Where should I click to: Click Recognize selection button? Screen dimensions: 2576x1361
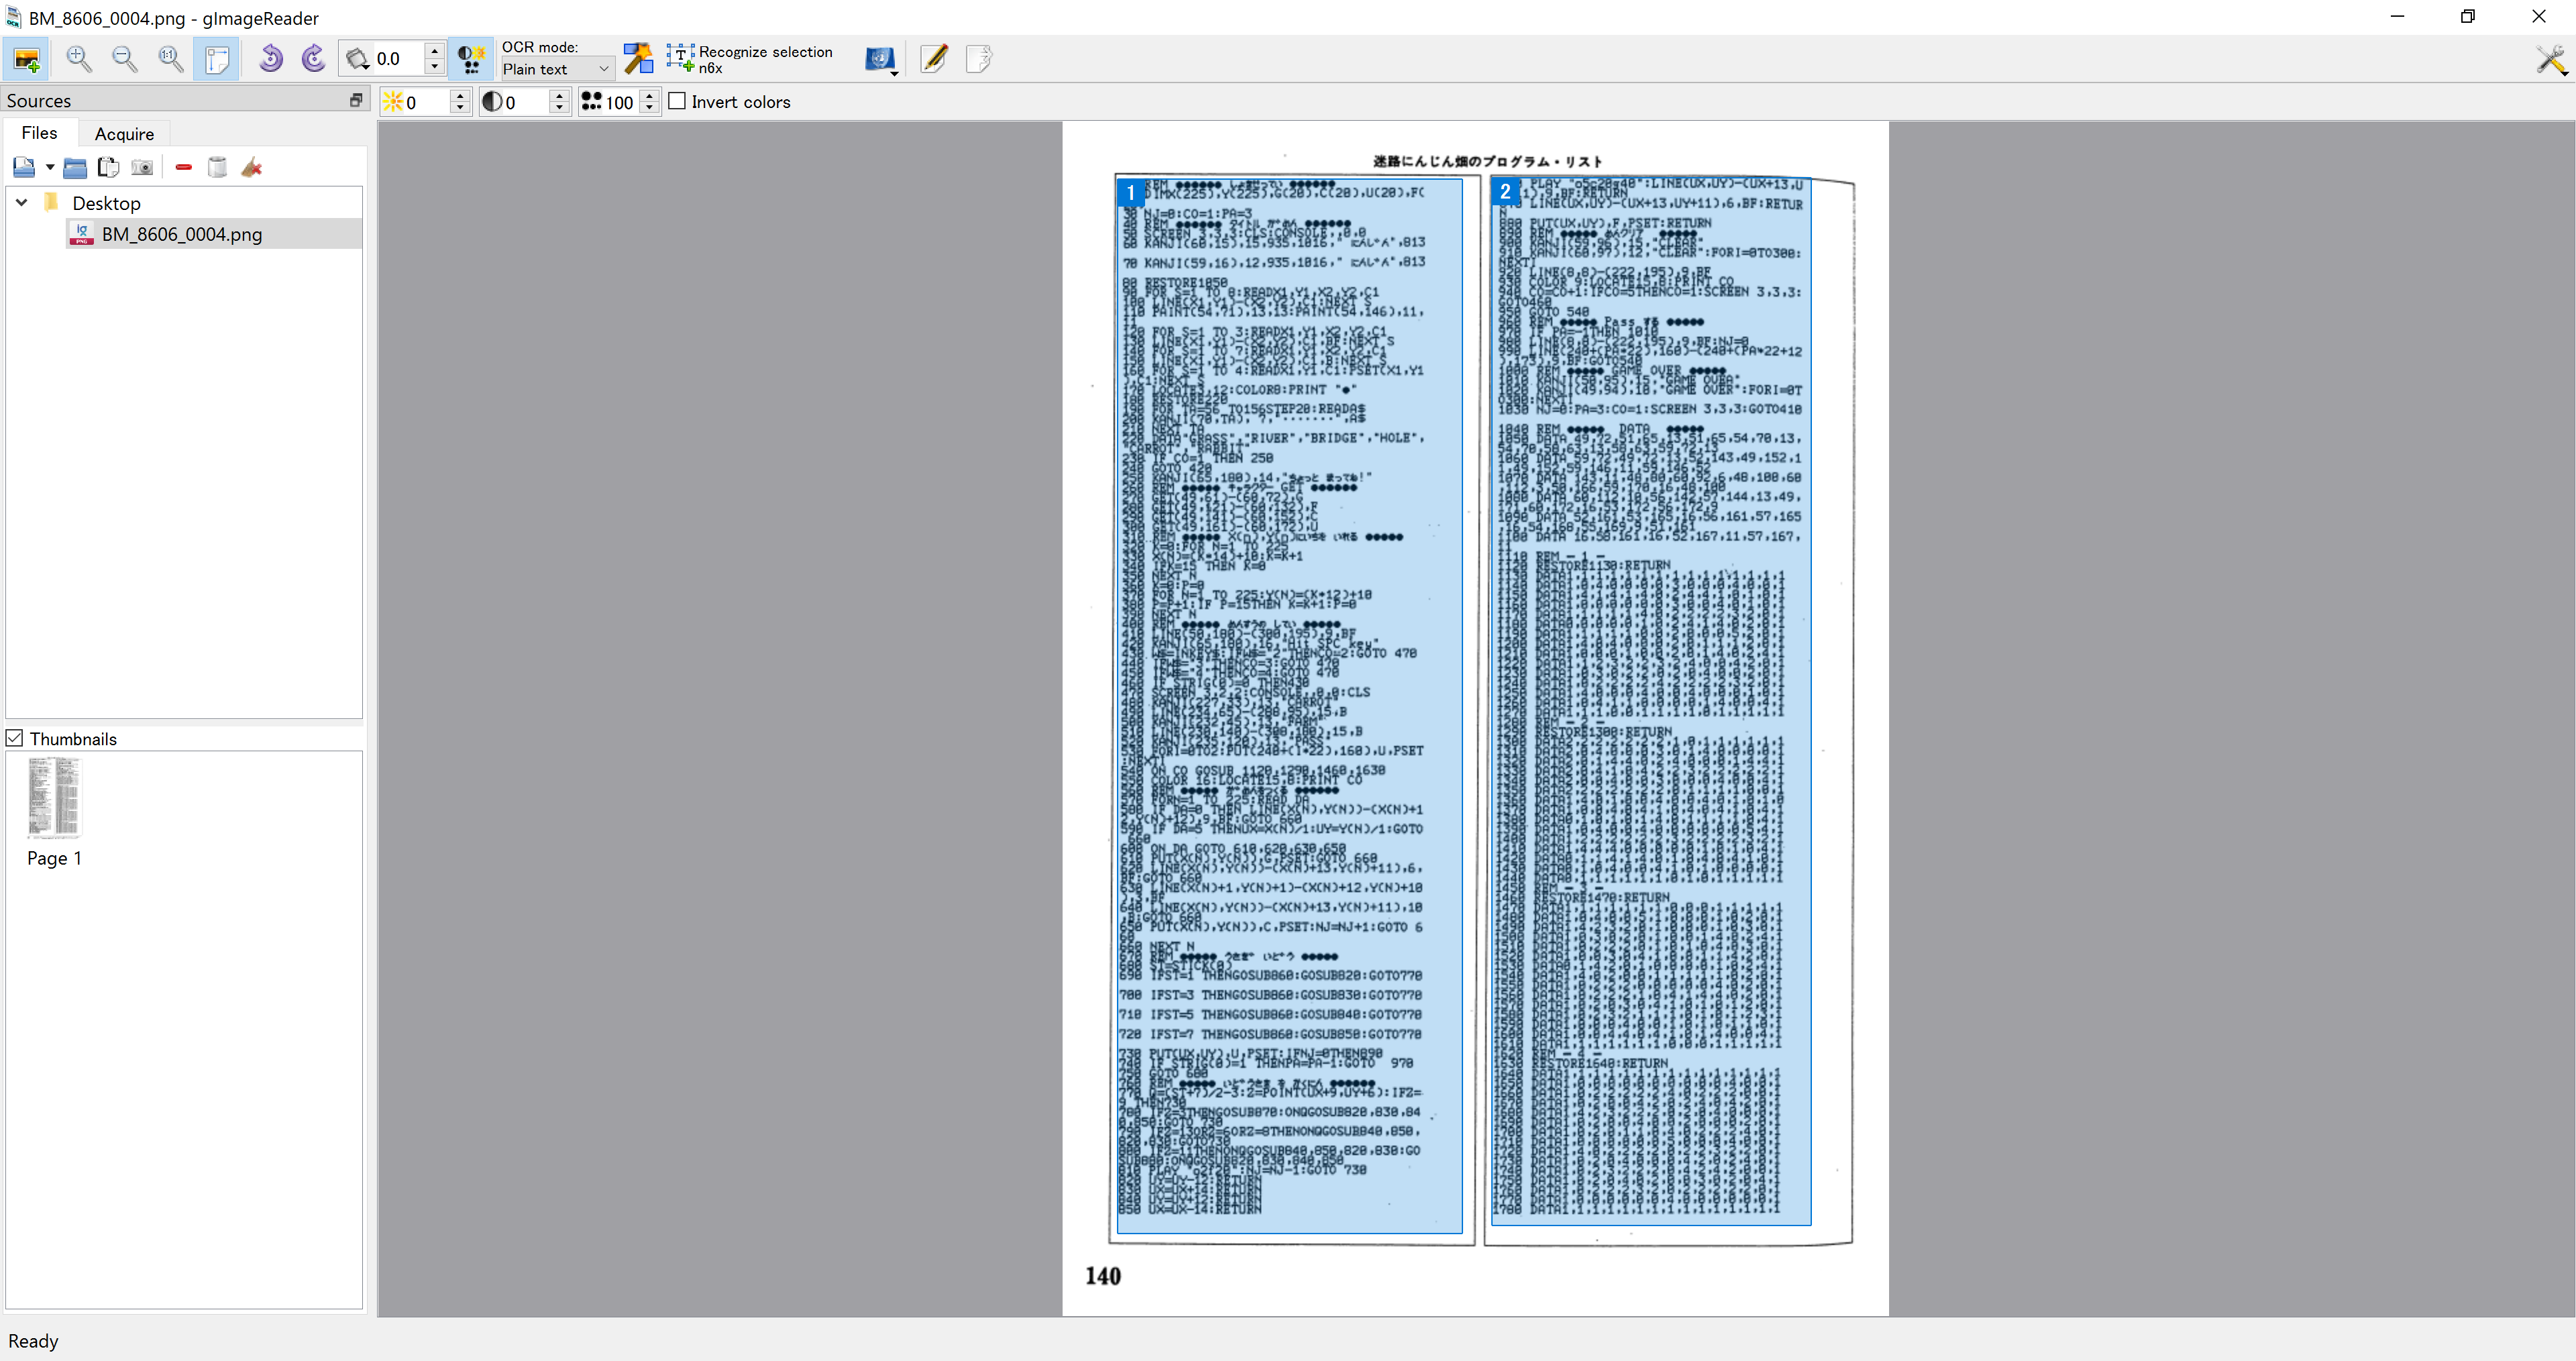tap(750, 59)
